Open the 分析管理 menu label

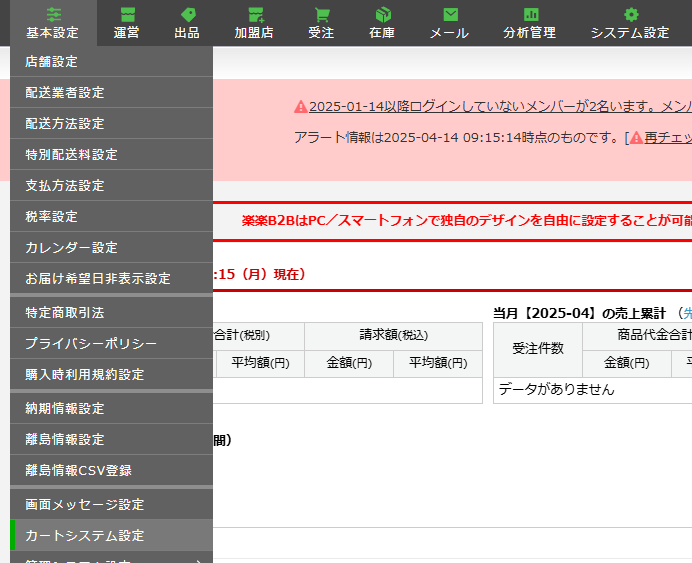coord(530,33)
